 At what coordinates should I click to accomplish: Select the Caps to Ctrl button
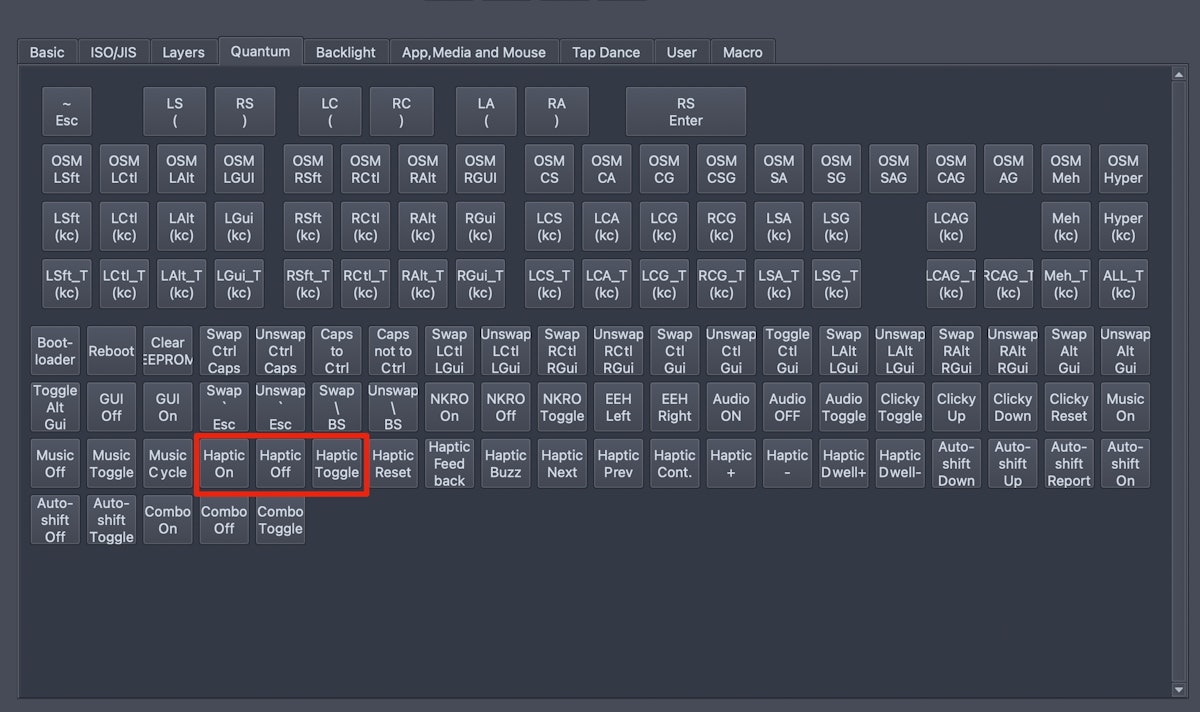(x=337, y=351)
